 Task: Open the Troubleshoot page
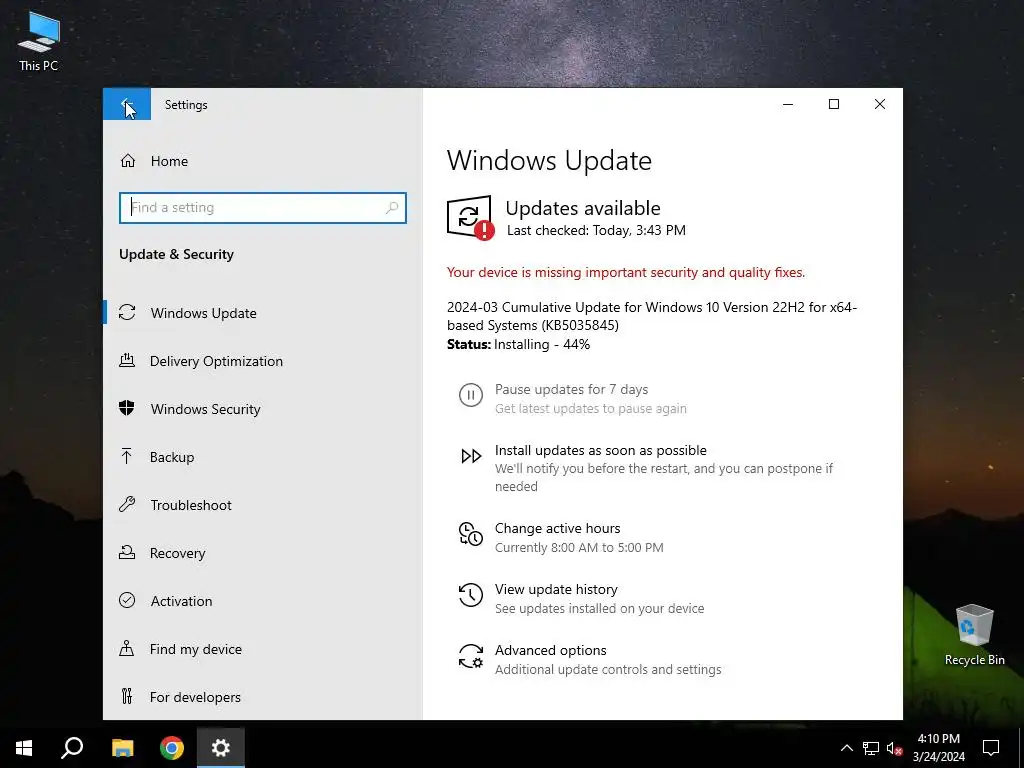pos(263,505)
